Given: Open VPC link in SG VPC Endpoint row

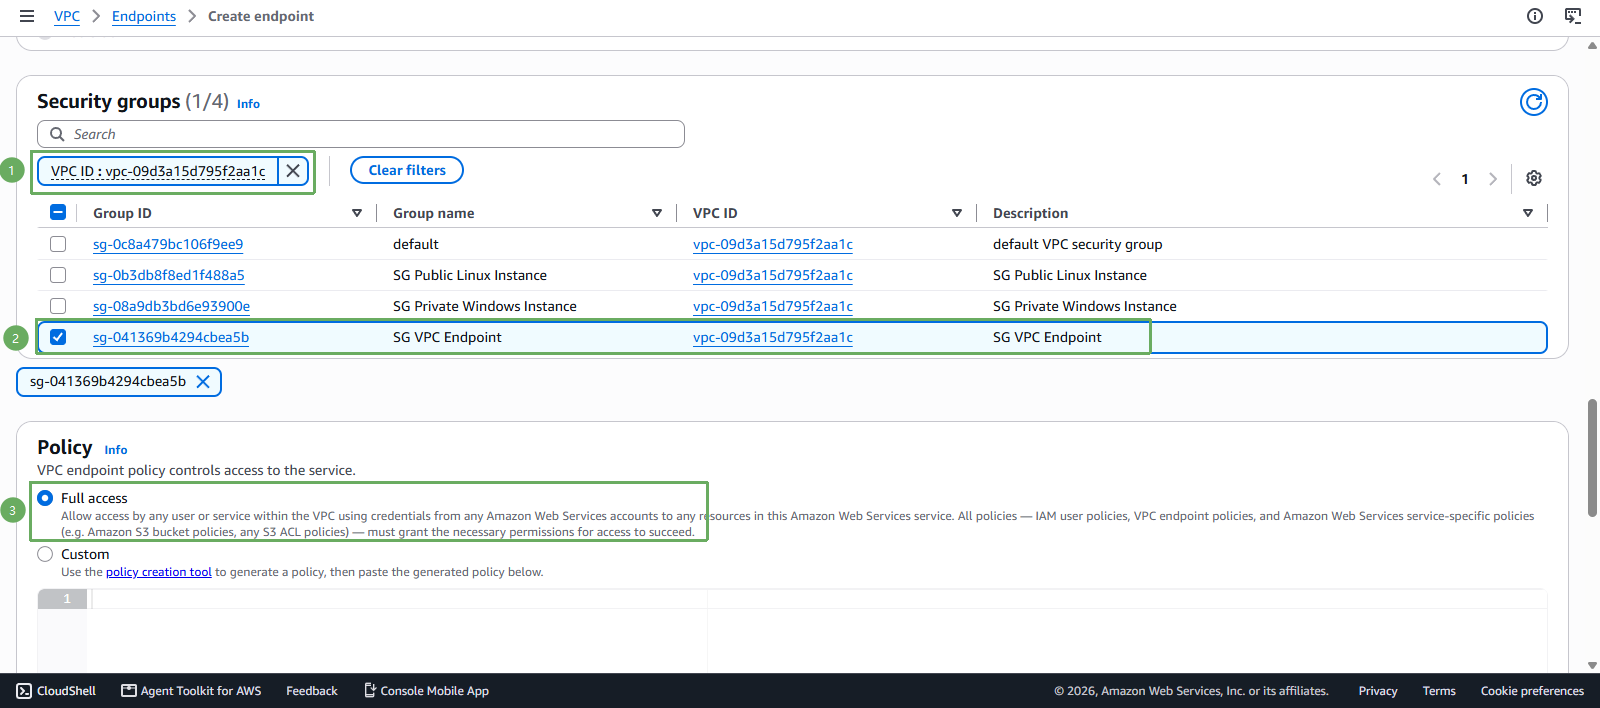Looking at the screenshot, I should tap(773, 337).
